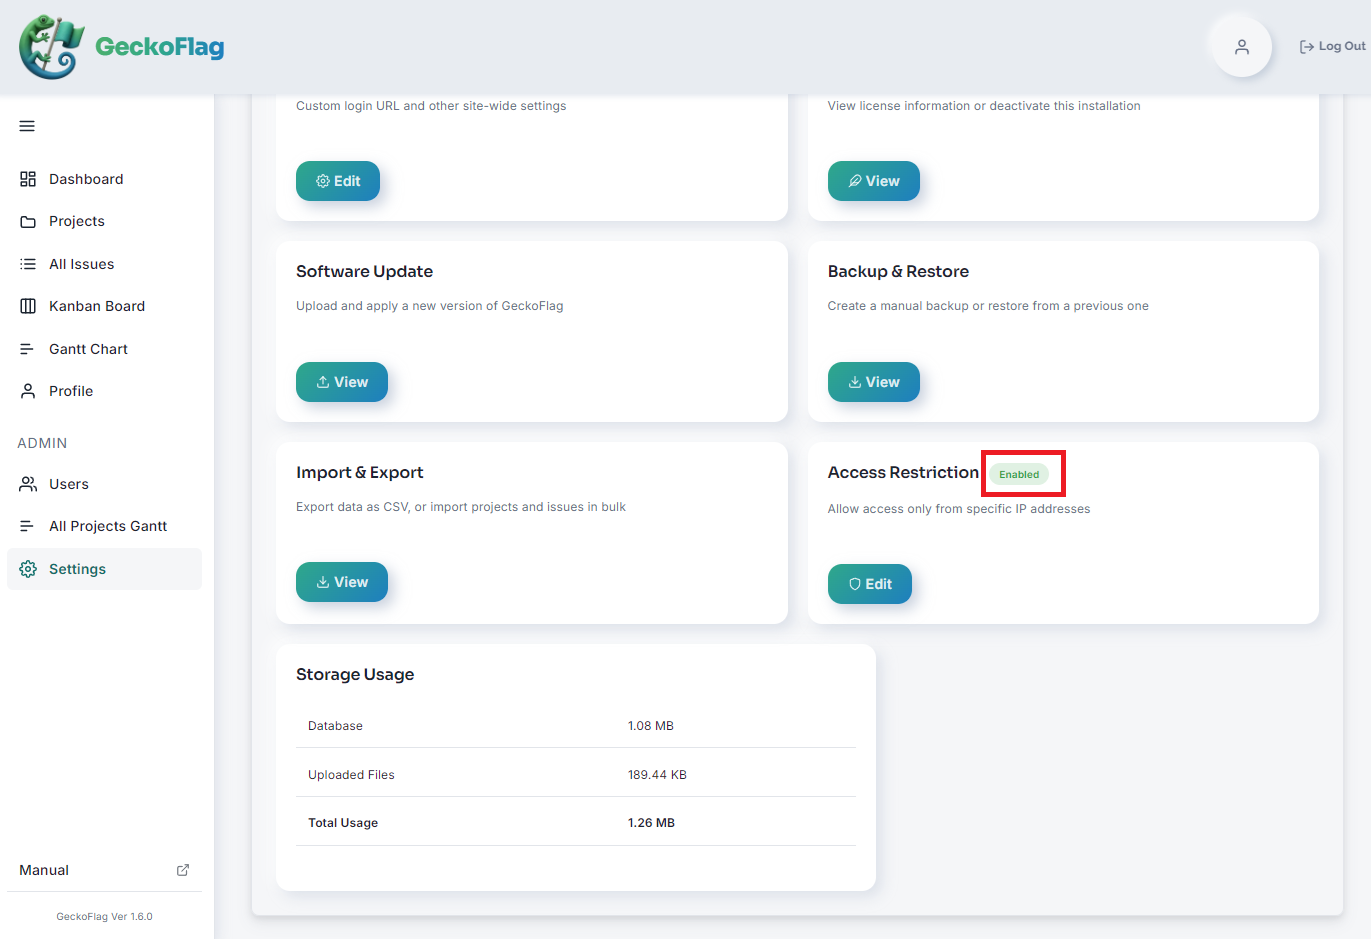Click the Import & Export heading
1371x939 pixels.
pyautogui.click(x=360, y=473)
